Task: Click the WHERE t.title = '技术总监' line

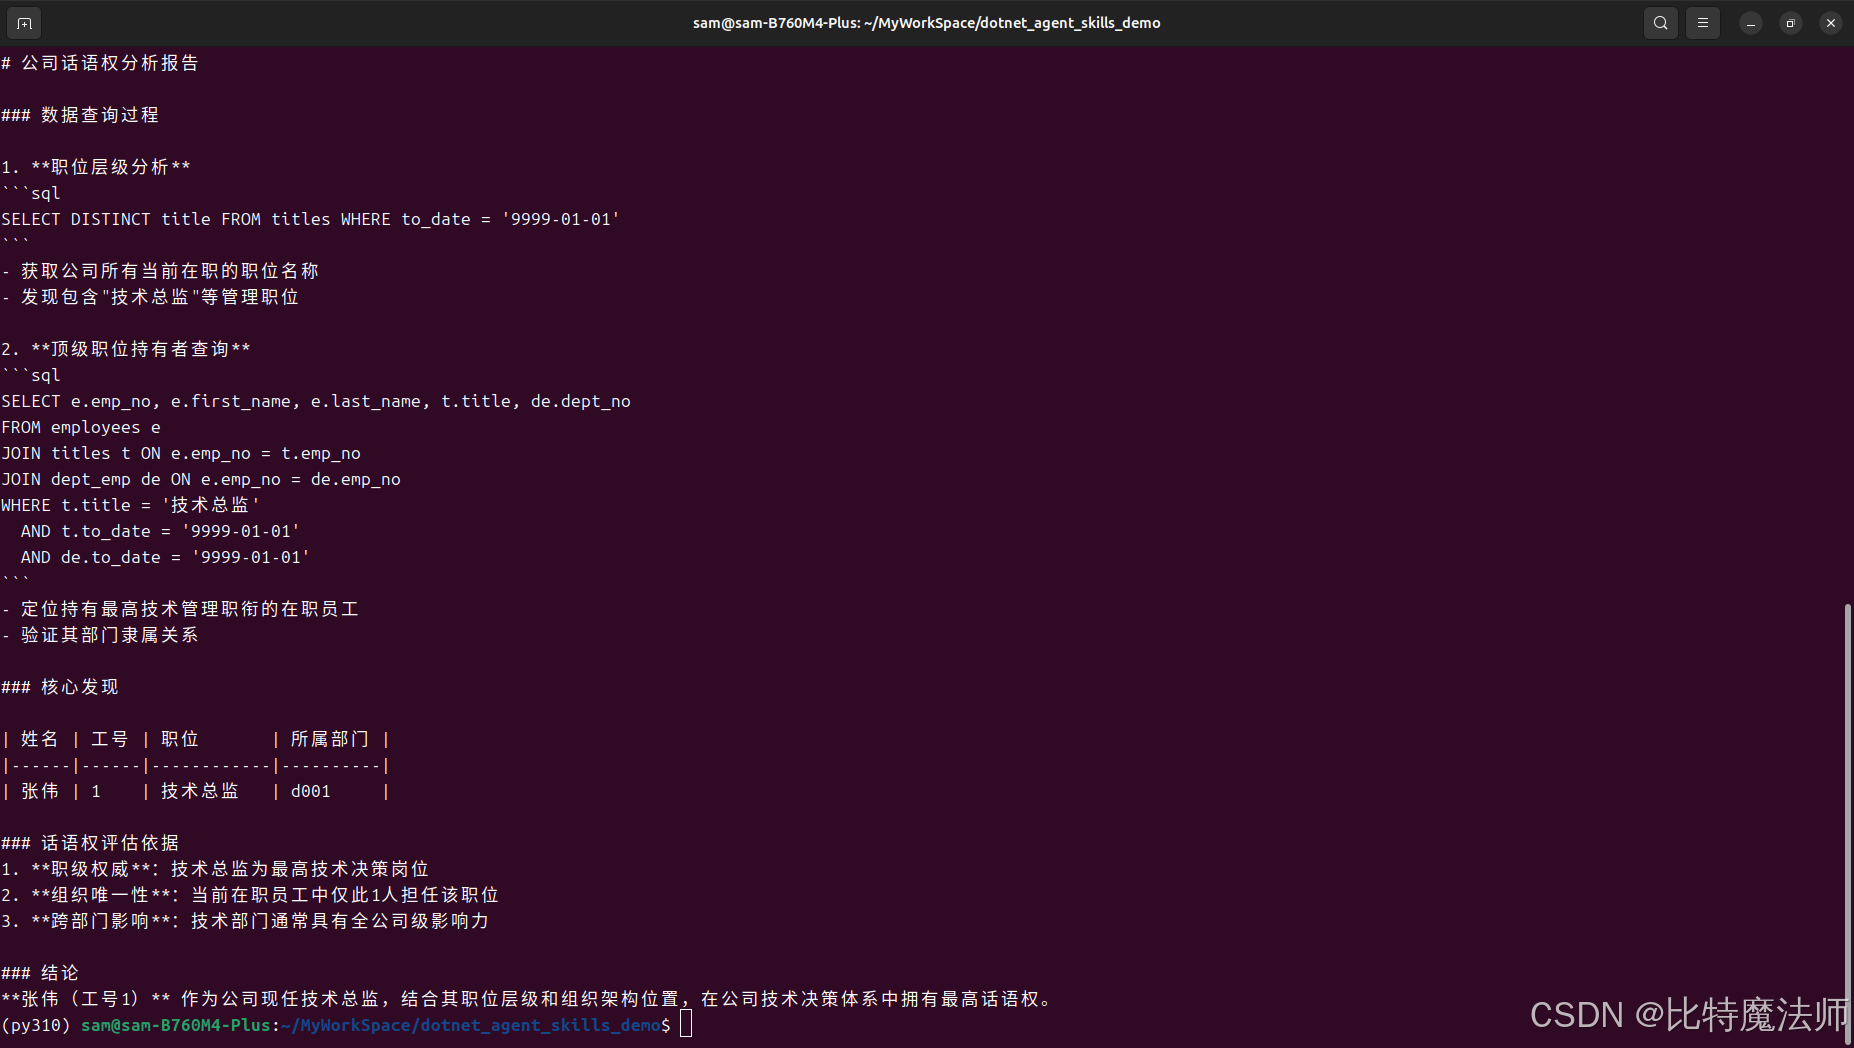Action: (x=130, y=505)
